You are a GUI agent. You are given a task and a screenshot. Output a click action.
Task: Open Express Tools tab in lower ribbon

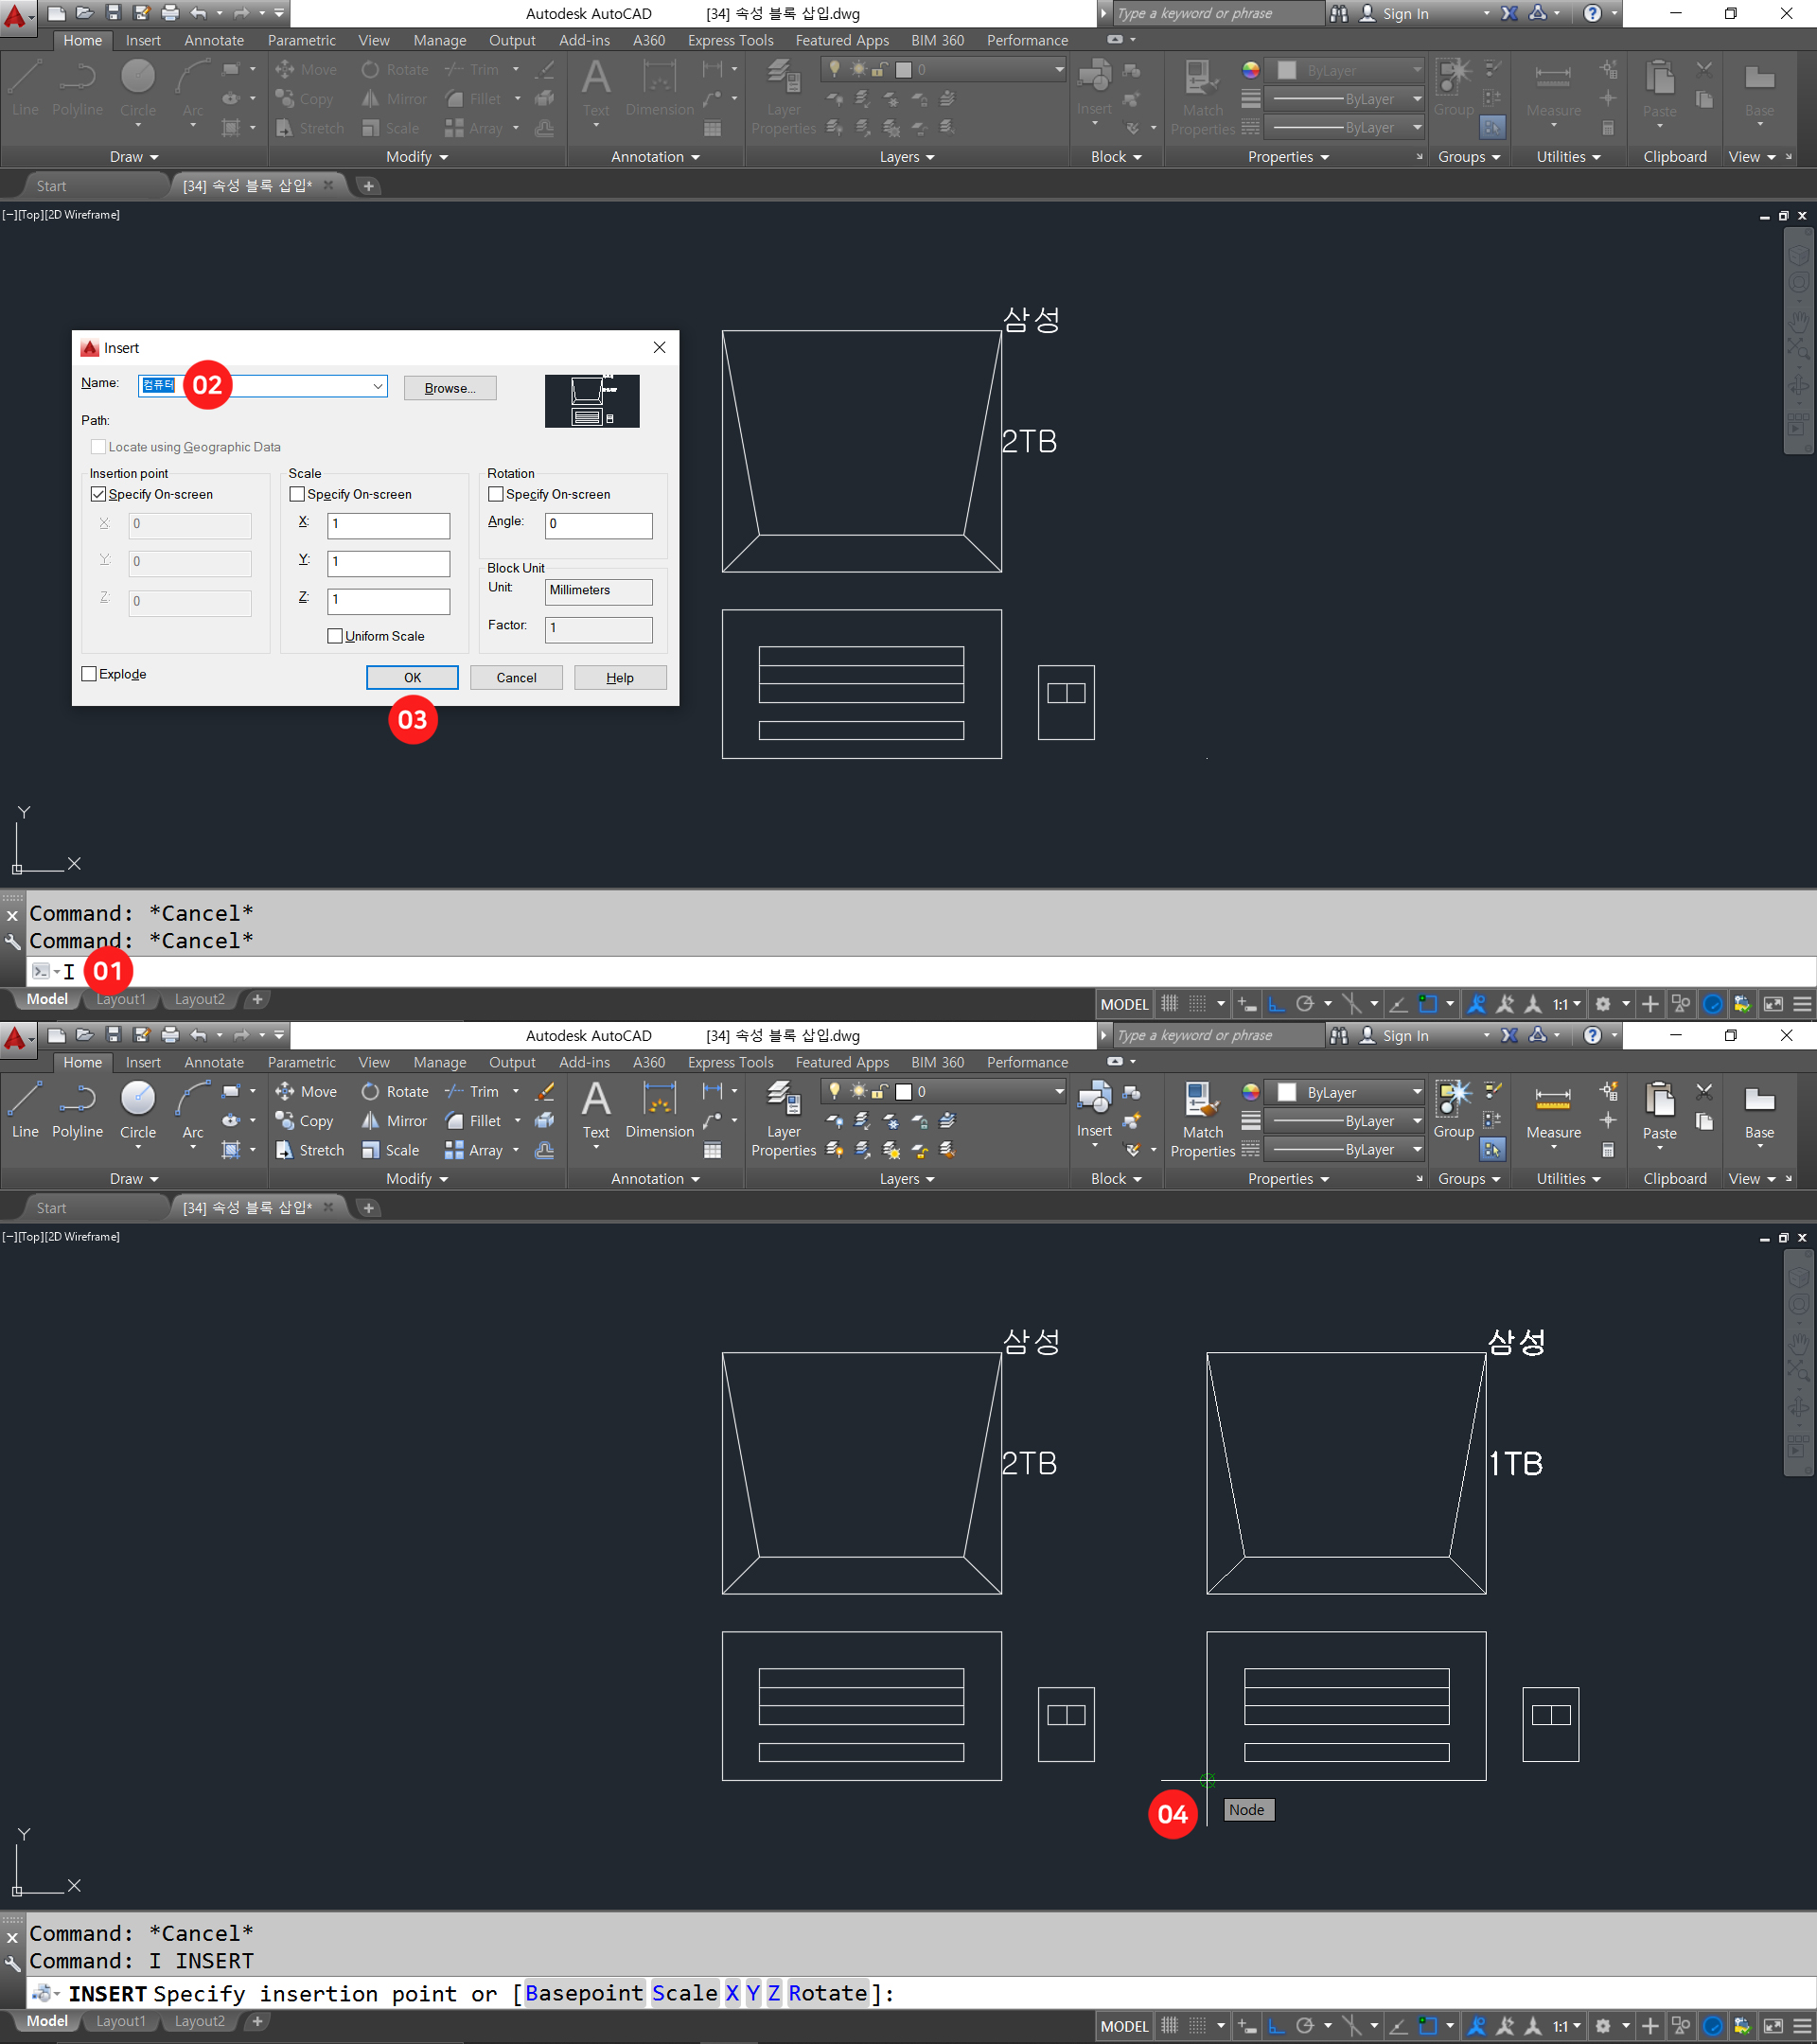pyautogui.click(x=730, y=1062)
